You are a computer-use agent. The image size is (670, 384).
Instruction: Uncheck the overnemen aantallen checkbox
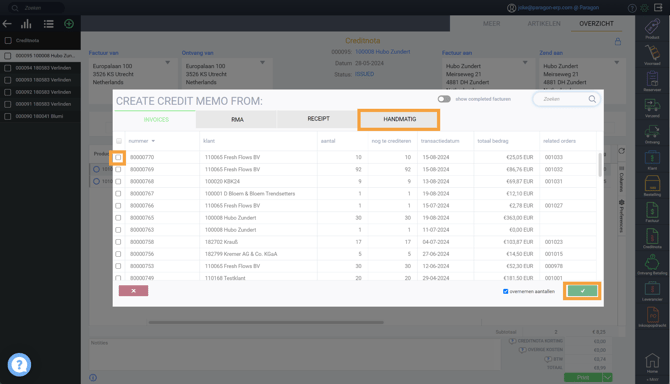coord(505,291)
